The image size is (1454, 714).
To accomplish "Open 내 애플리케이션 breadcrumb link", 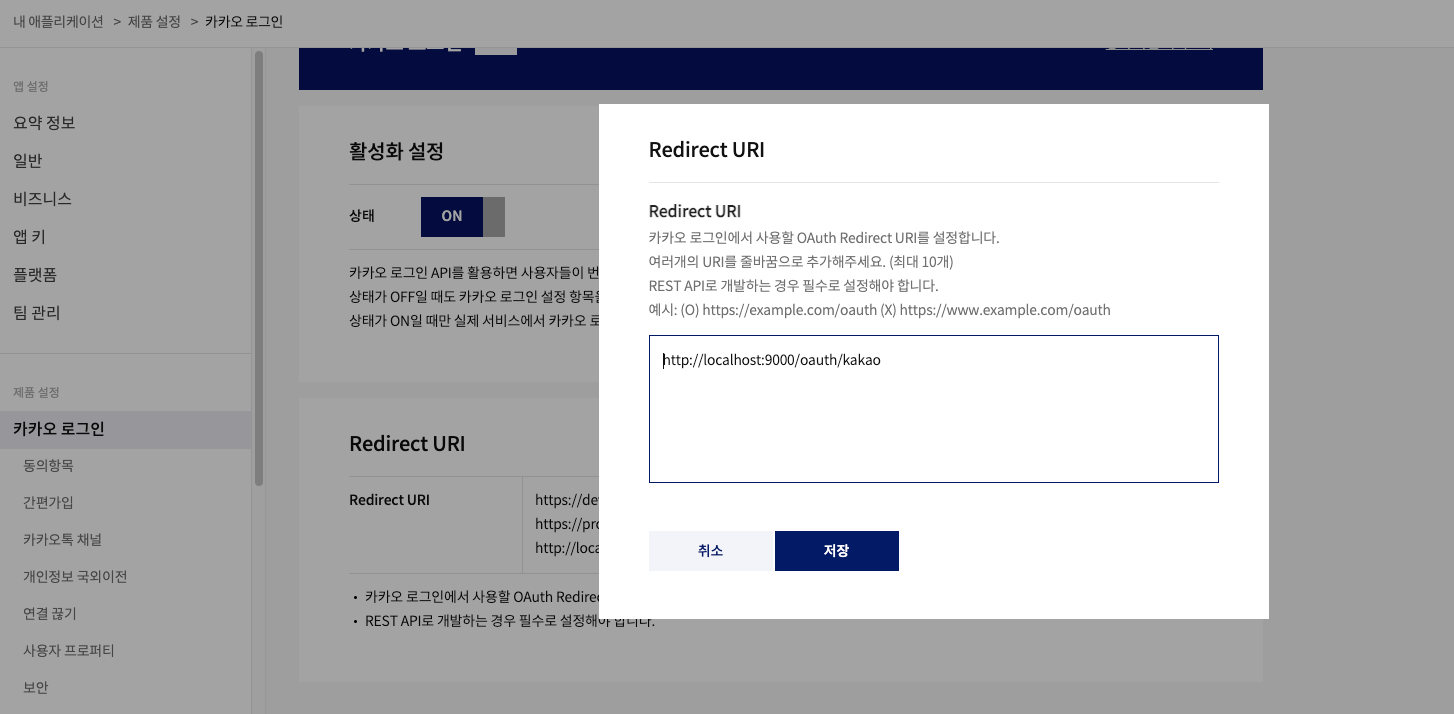I will point(58,21).
